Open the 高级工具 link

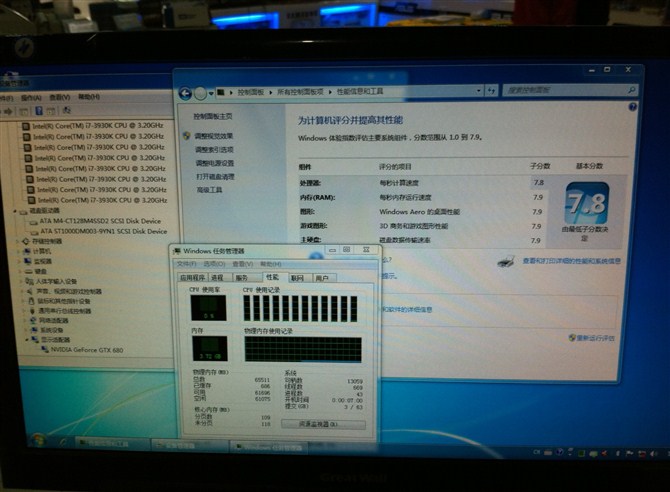(209, 190)
